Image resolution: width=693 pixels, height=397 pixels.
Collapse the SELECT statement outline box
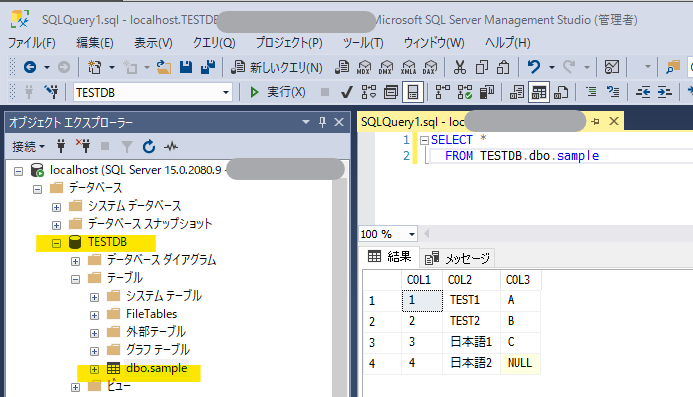[x=424, y=141]
